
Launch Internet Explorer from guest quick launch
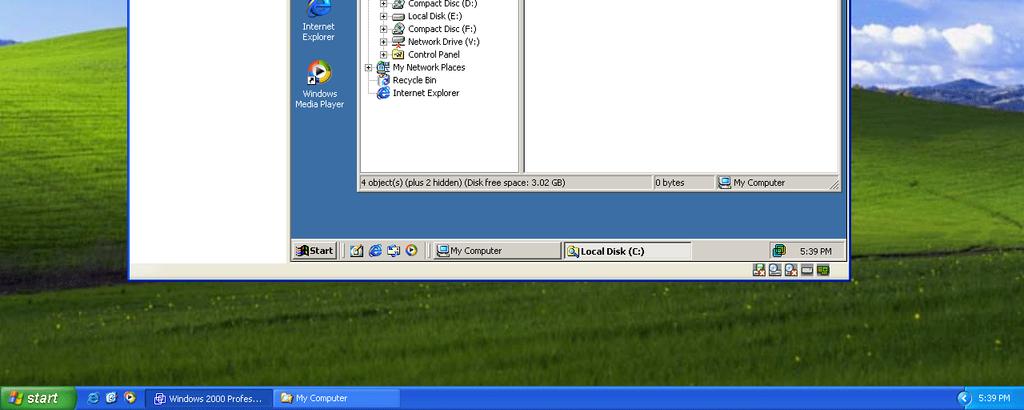coord(375,251)
